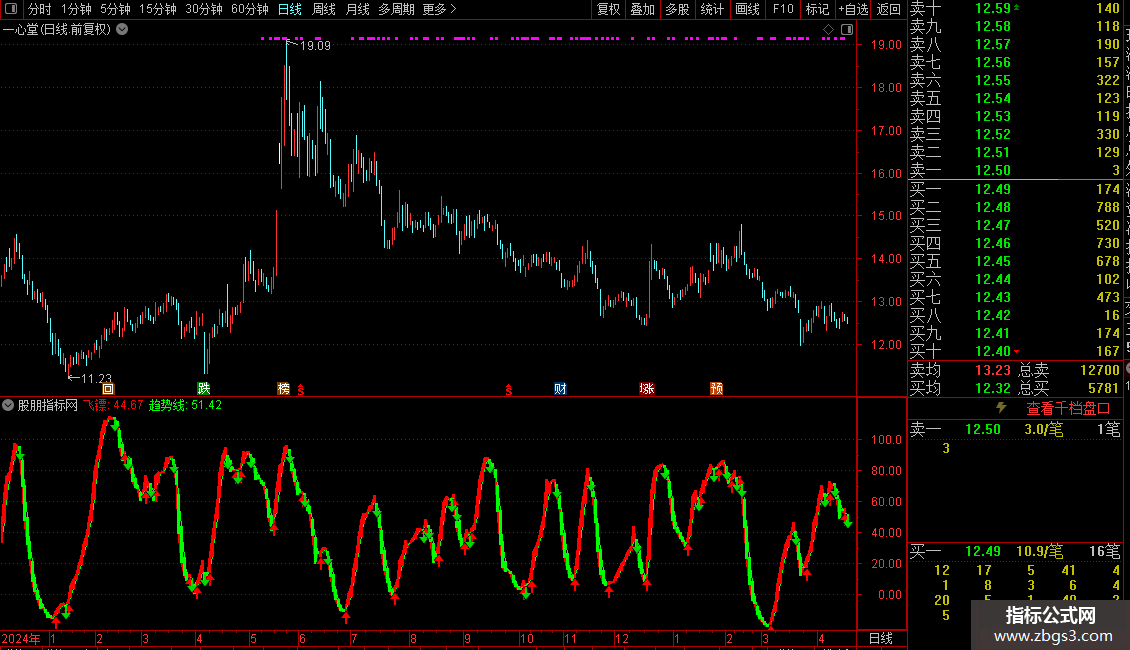The image size is (1130, 650).
Task: Add stock with +自选 button
Action: pos(853,9)
